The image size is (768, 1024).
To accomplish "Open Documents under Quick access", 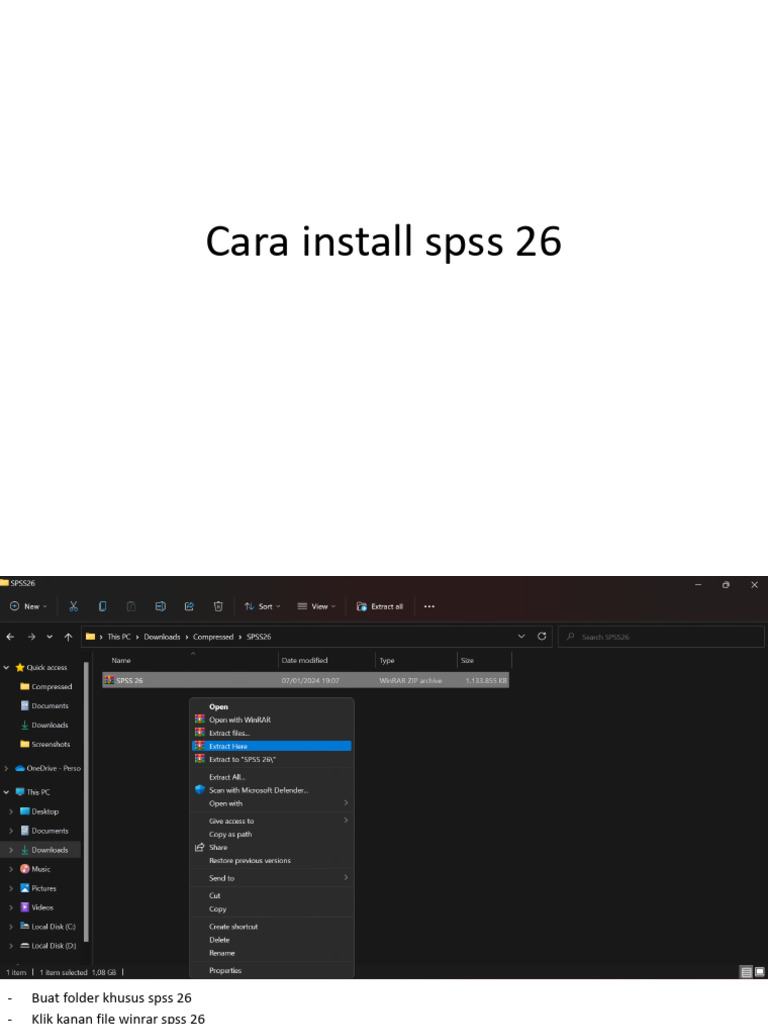I will point(44,705).
